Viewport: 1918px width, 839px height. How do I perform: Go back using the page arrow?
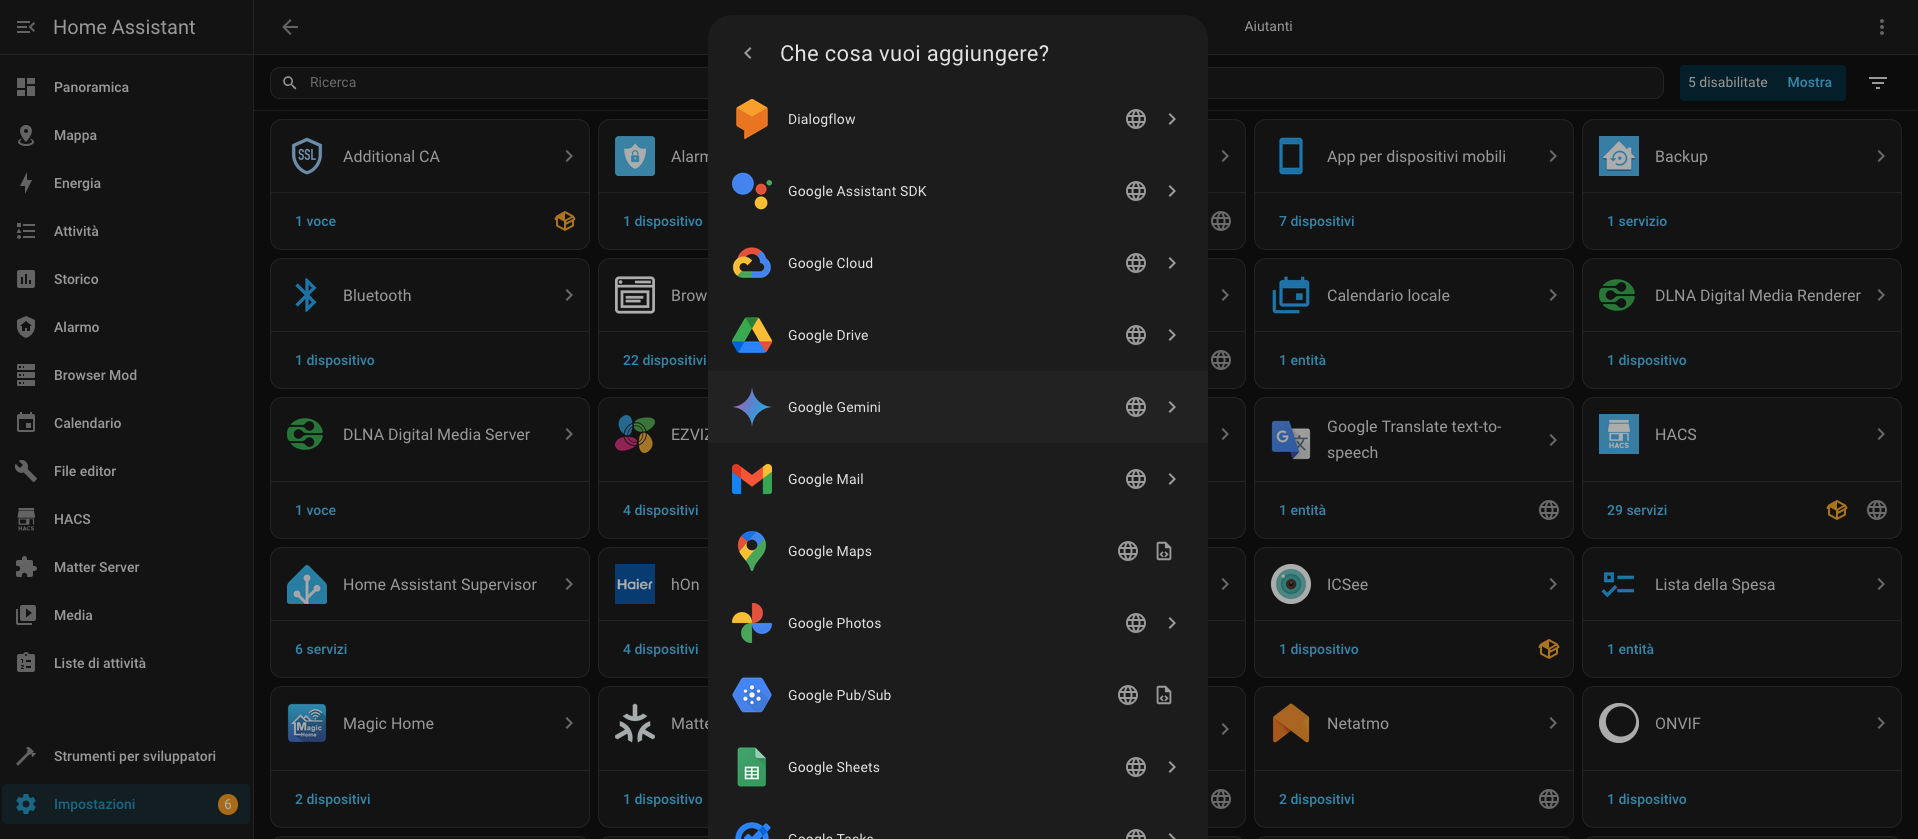pos(290,27)
